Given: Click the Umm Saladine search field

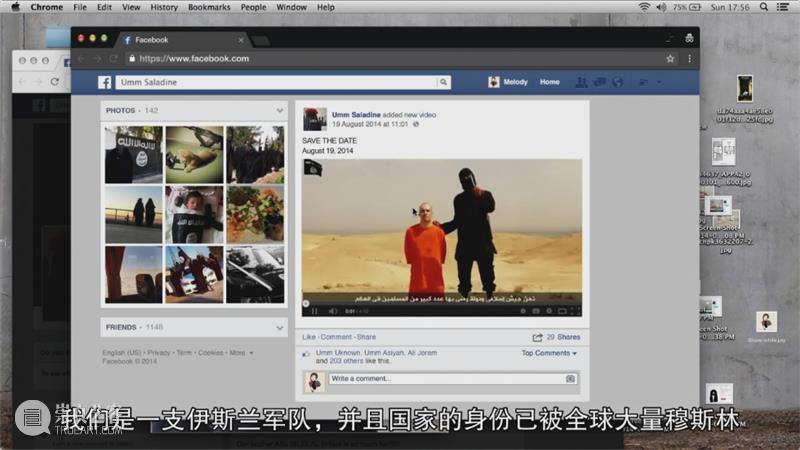Looking at the screenshot, I should [x=276, y=82].
